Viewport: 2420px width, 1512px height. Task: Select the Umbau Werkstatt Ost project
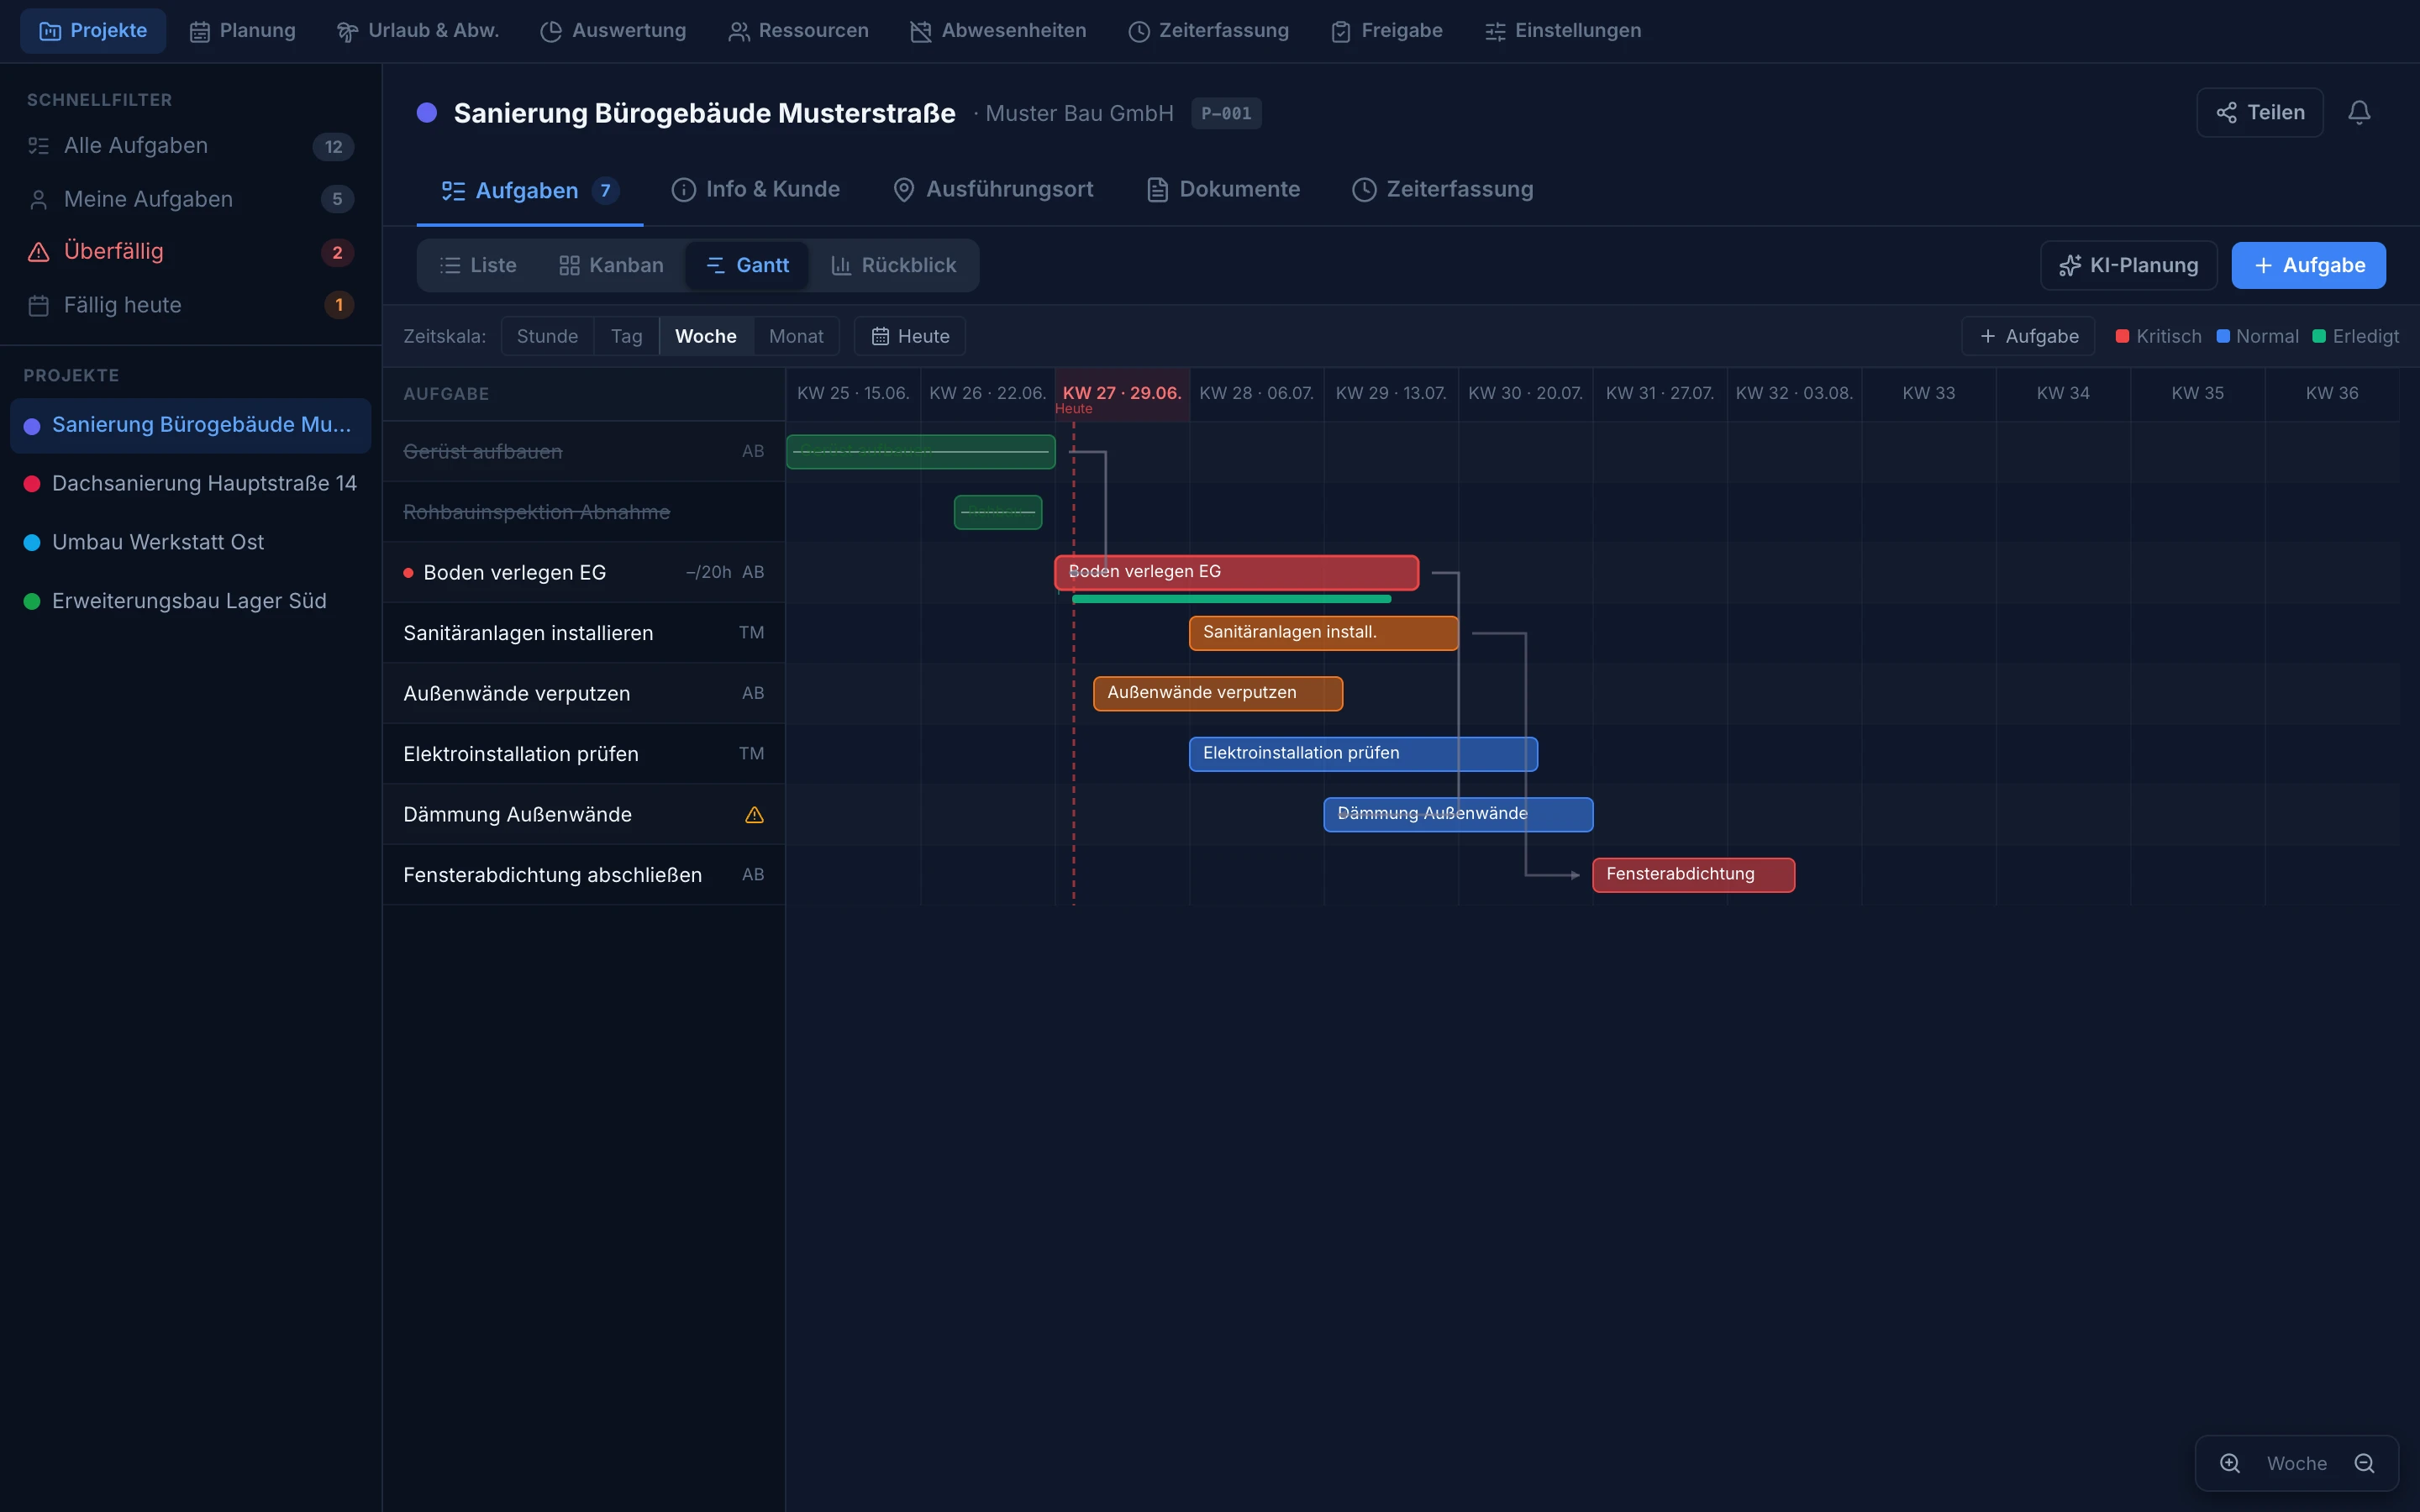[x=190, y=542]
